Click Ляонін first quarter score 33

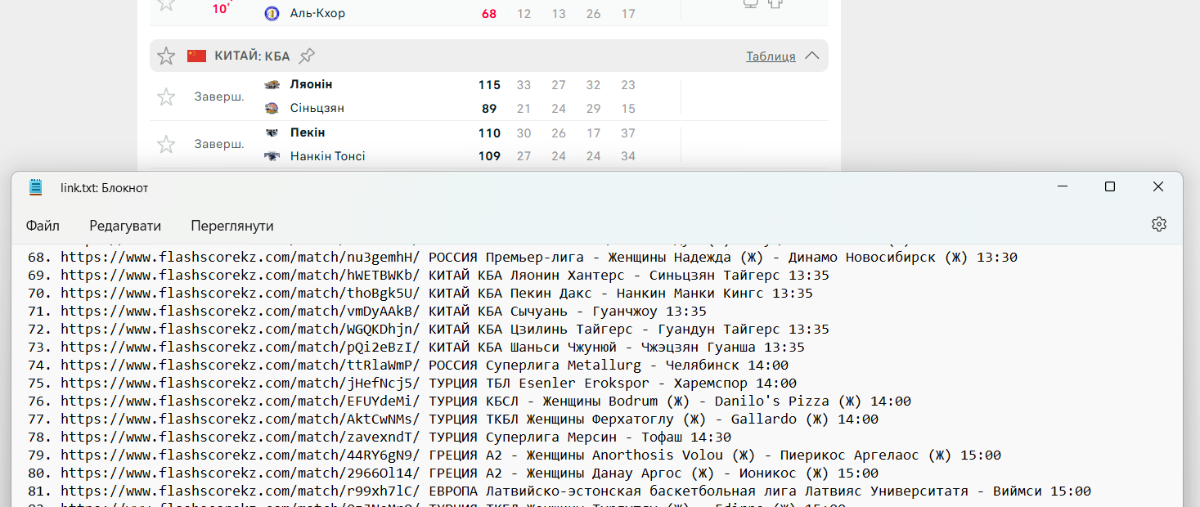[x=524, y=85]
